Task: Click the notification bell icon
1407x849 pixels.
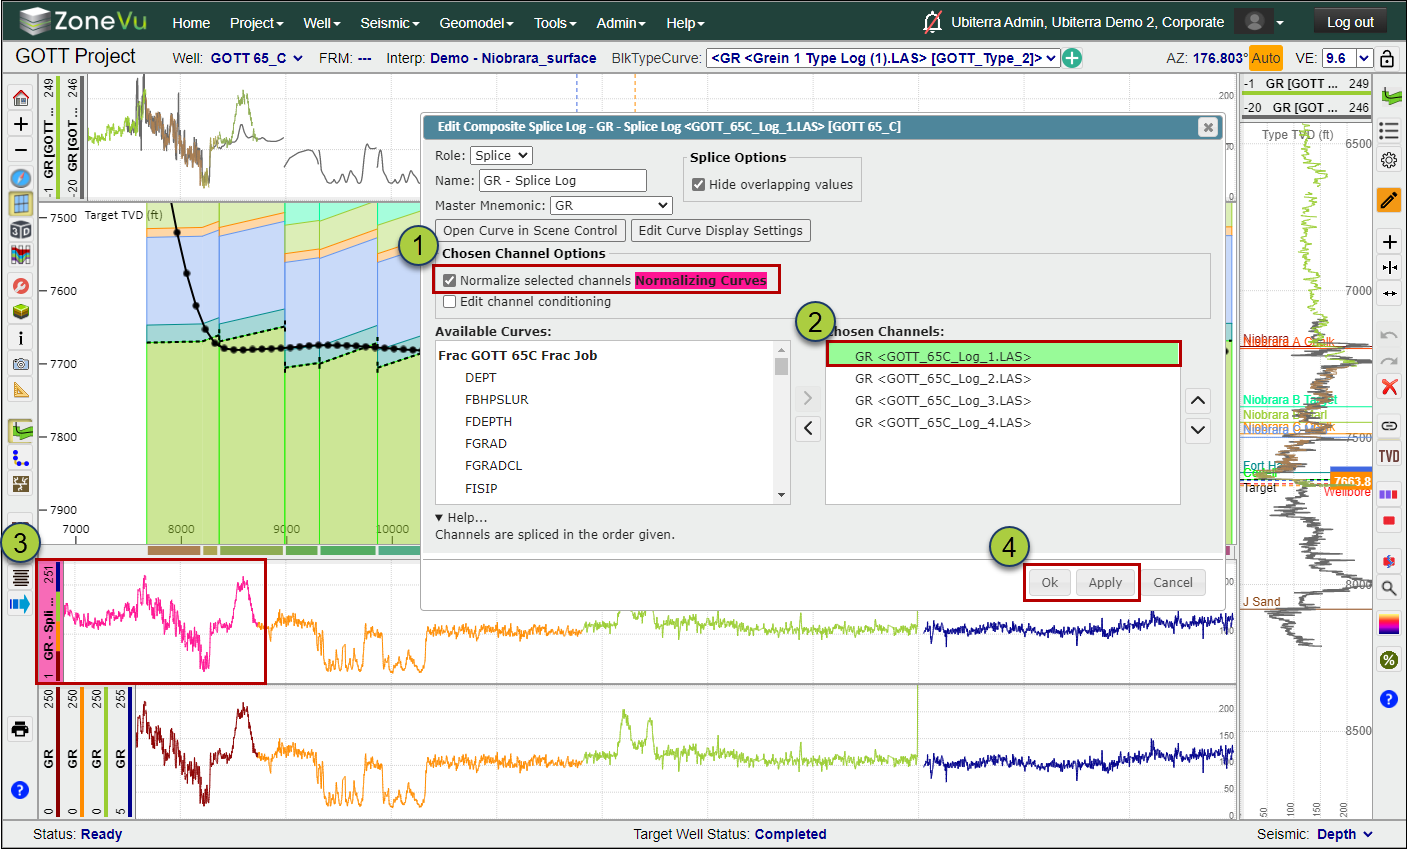Action: click(x=932, y=22)
